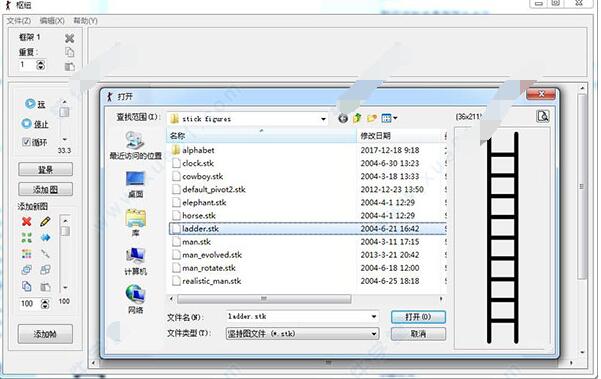601x379 pixels.
Task: Click the up-one-folder icon in dialog
Action: pyautogui.click(x=357, y=118)
